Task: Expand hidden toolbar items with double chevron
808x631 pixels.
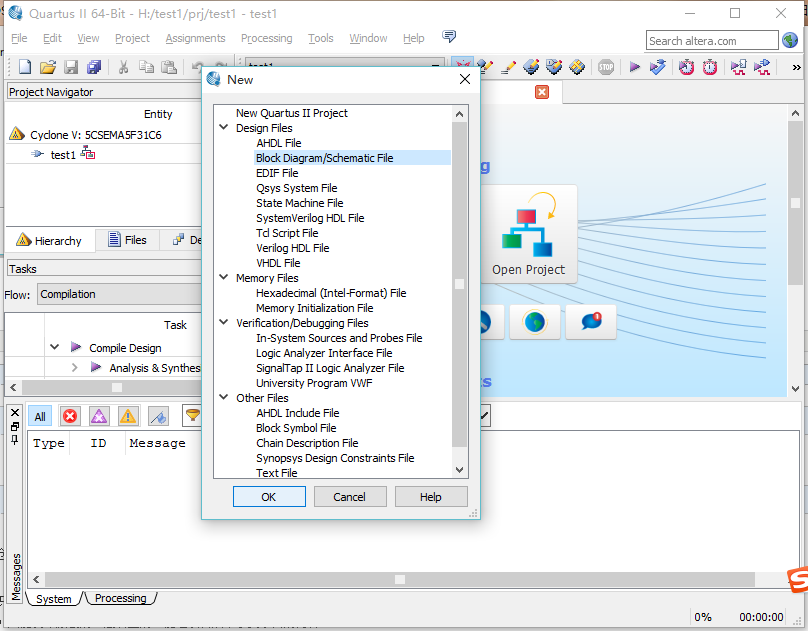Action: point(796,67)
